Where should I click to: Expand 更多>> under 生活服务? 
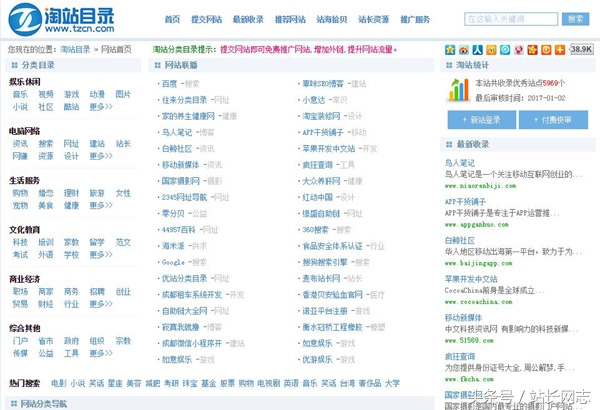click(x=101, y=206)
